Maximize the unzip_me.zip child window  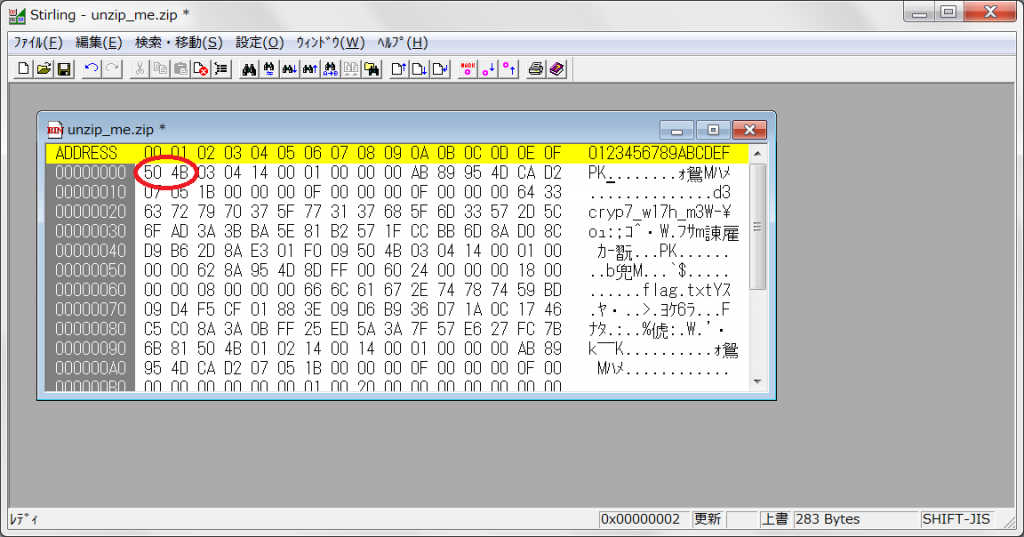point(713,130)
